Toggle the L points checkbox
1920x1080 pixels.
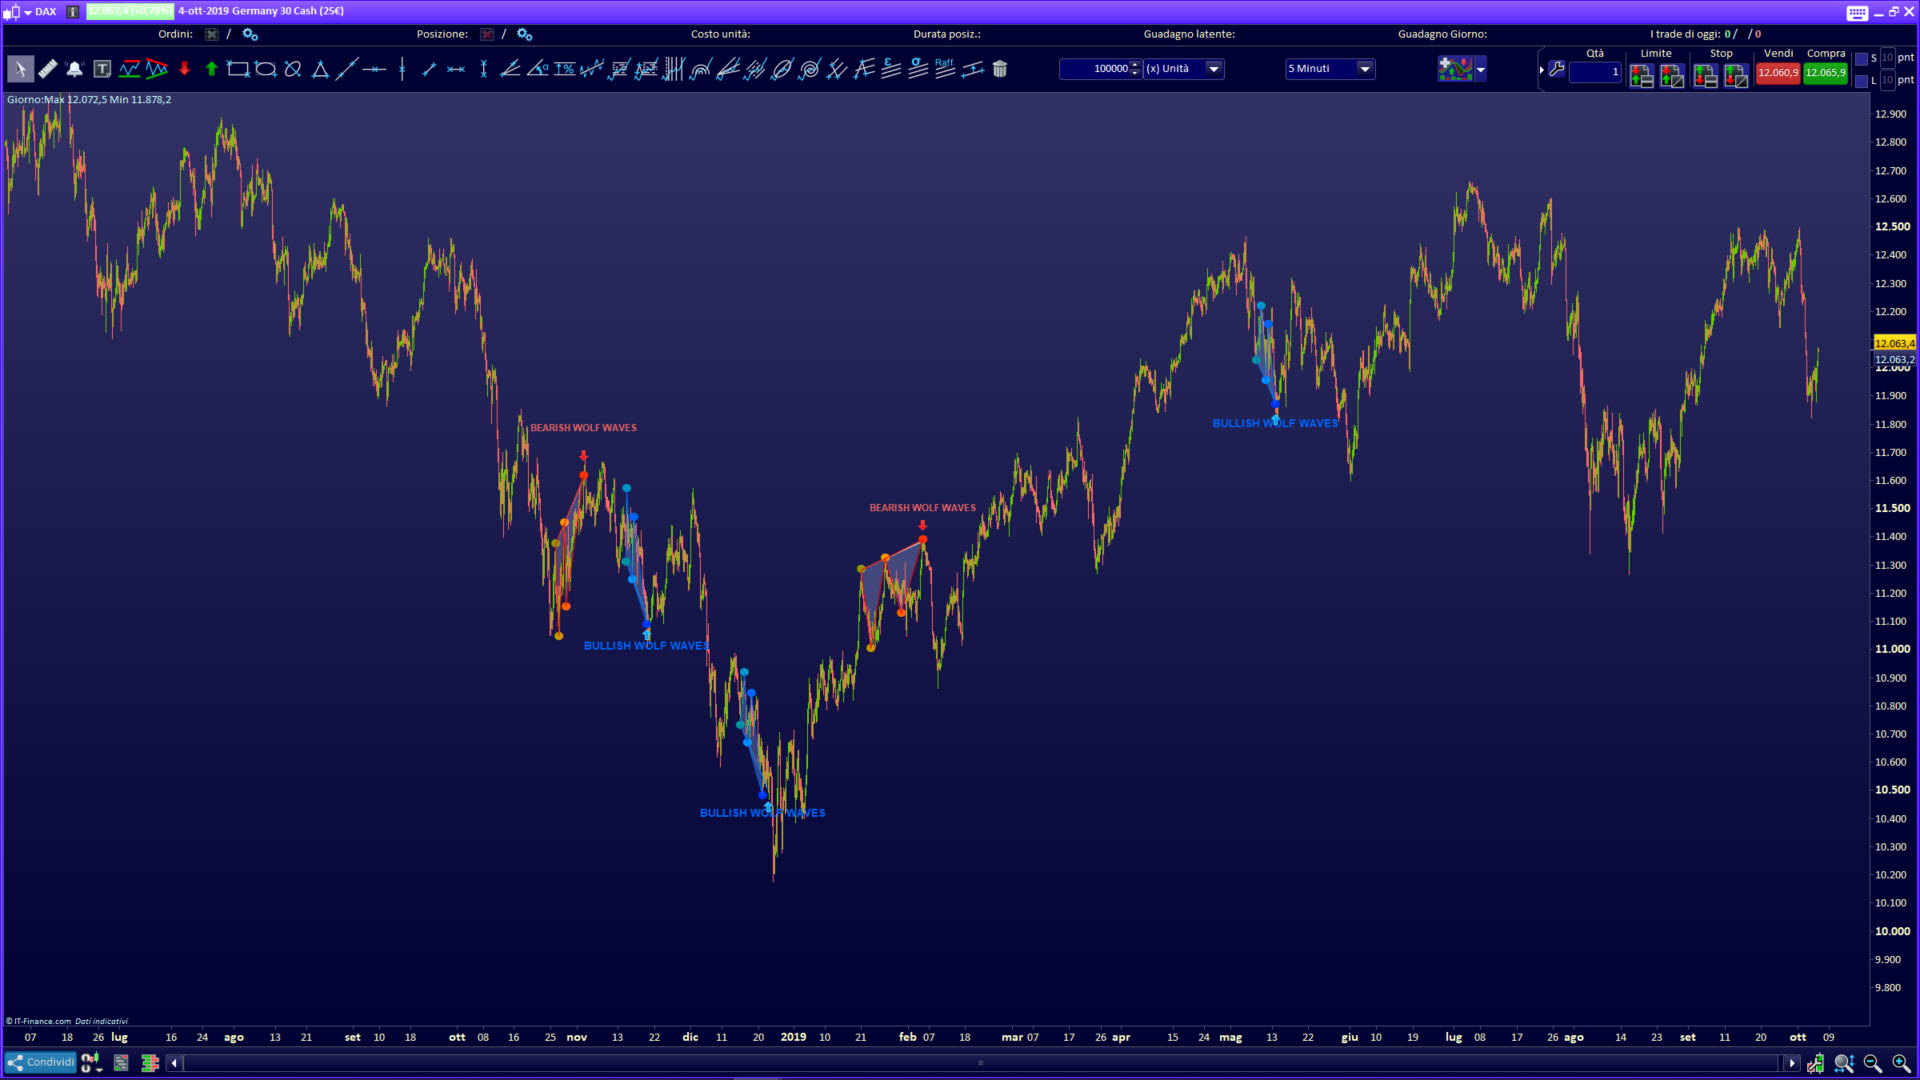coord(1861,81)
